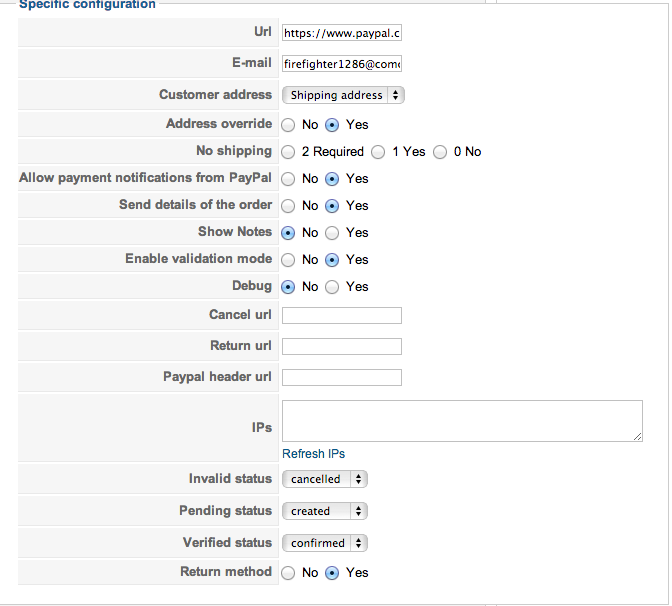Focus the Cancel url field
The width and height of the screenshot is (672, 606).
click(x=341, y=316)
